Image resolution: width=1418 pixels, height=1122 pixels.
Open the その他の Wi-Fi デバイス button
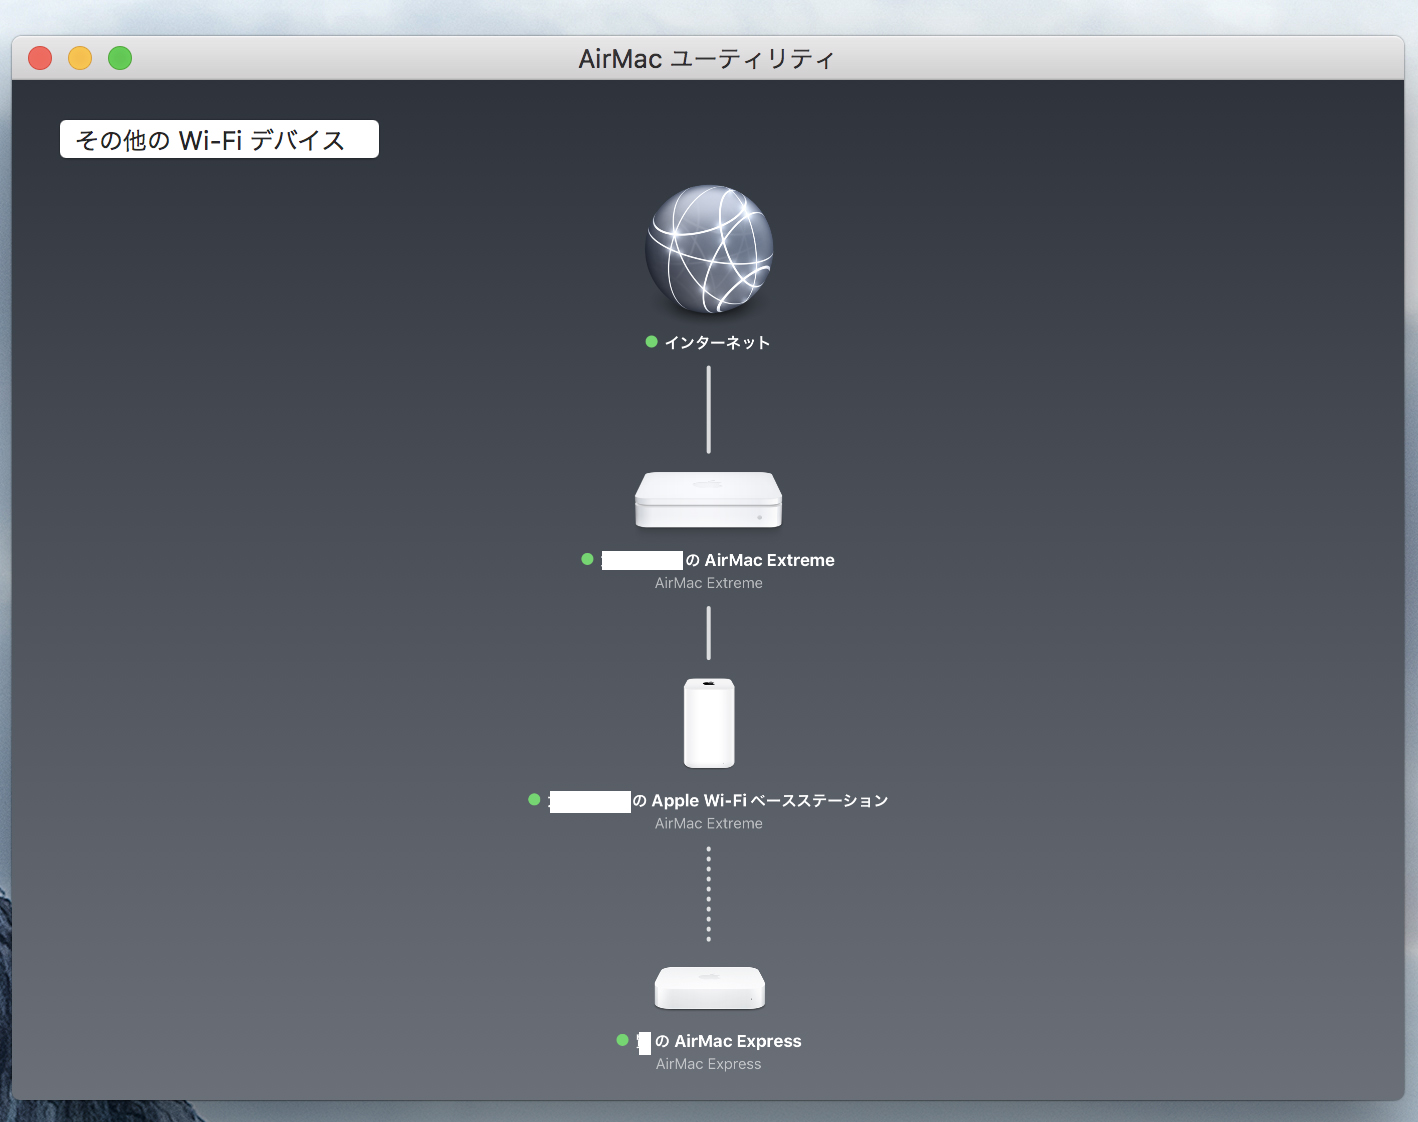click(219, 139)
